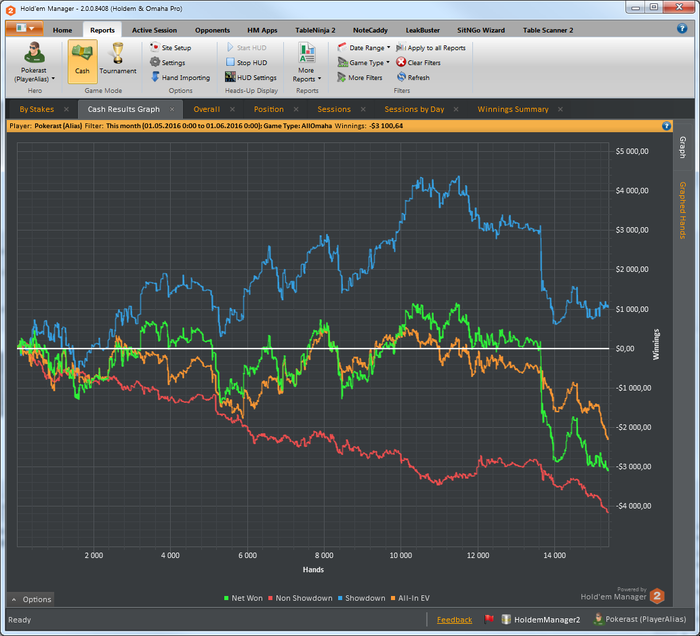Image resolution: width=700 pixels, height=636 pixels.
Task: Switch to Overall report tab
Action: [x=207, y=109]
